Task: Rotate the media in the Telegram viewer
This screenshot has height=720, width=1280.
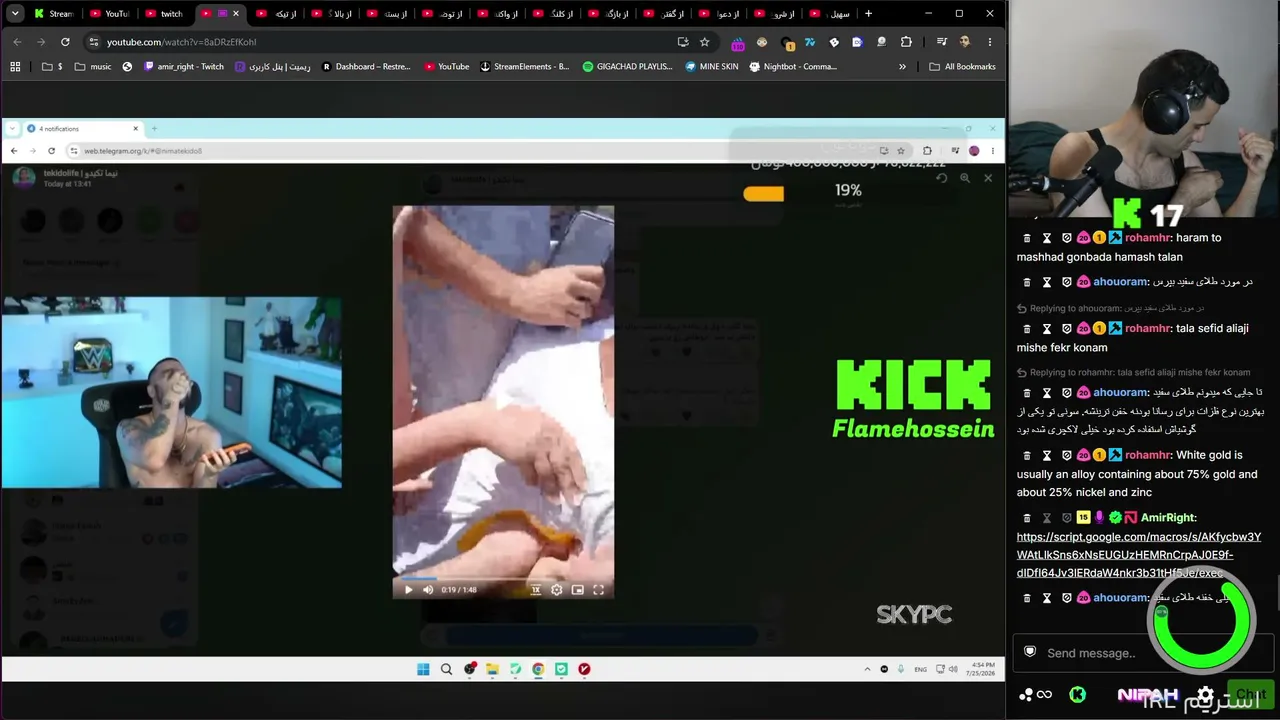Action: pos(941,178)
